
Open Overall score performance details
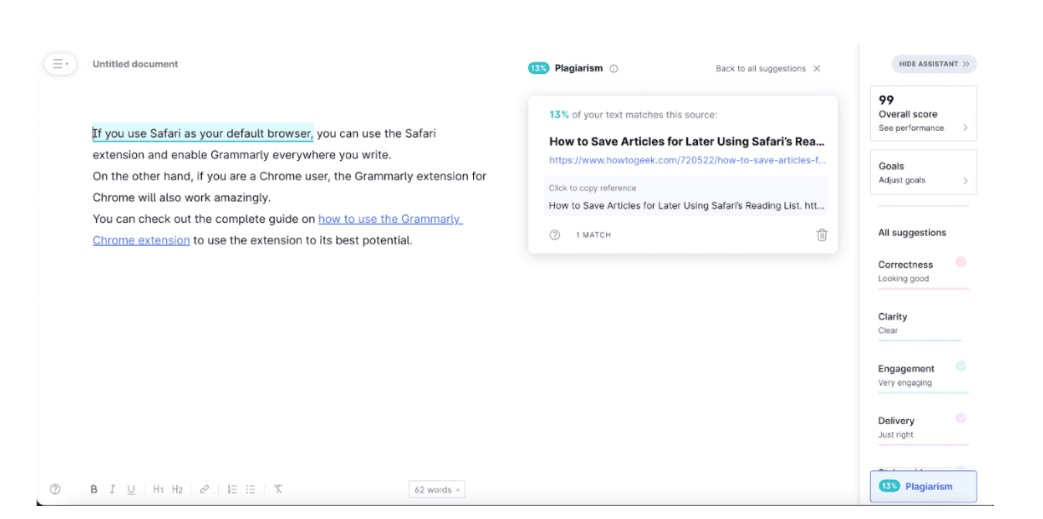coord(922,114)
